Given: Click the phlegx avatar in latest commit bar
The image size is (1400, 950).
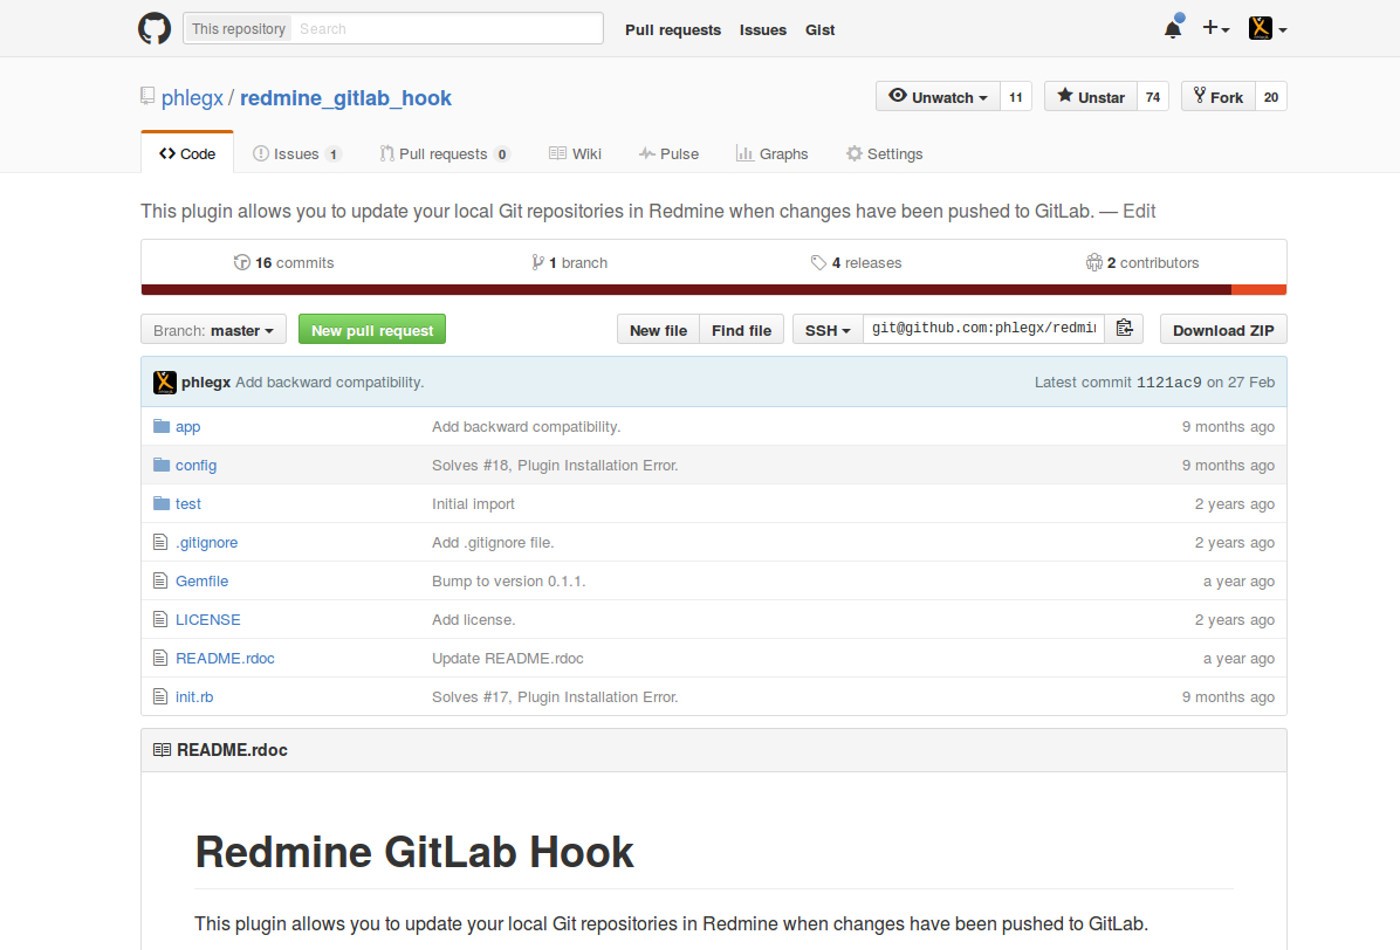Looking at the screenshot, I should (165, 382).
